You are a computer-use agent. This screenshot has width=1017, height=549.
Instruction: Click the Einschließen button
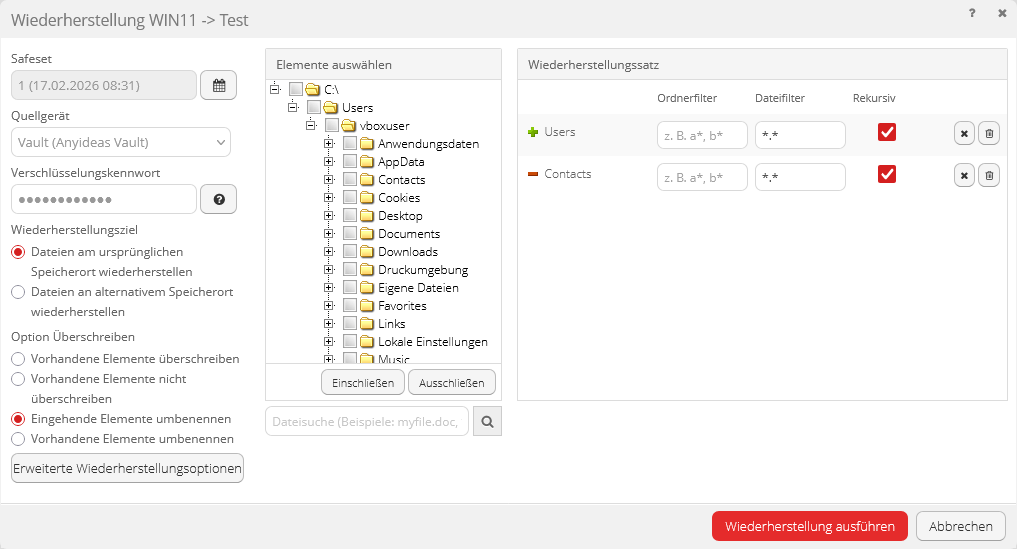pyautogui.click(x=362, y=382)
